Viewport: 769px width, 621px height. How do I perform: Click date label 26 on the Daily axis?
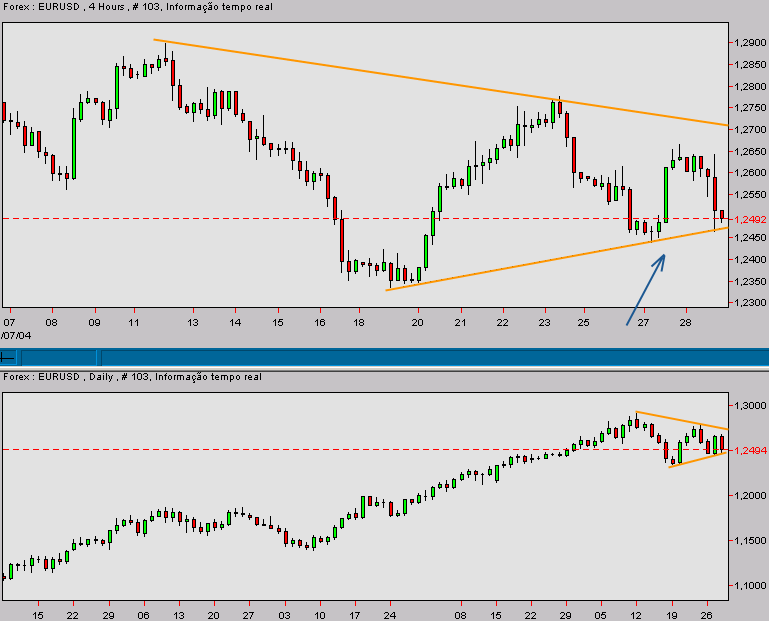point(706,615)
